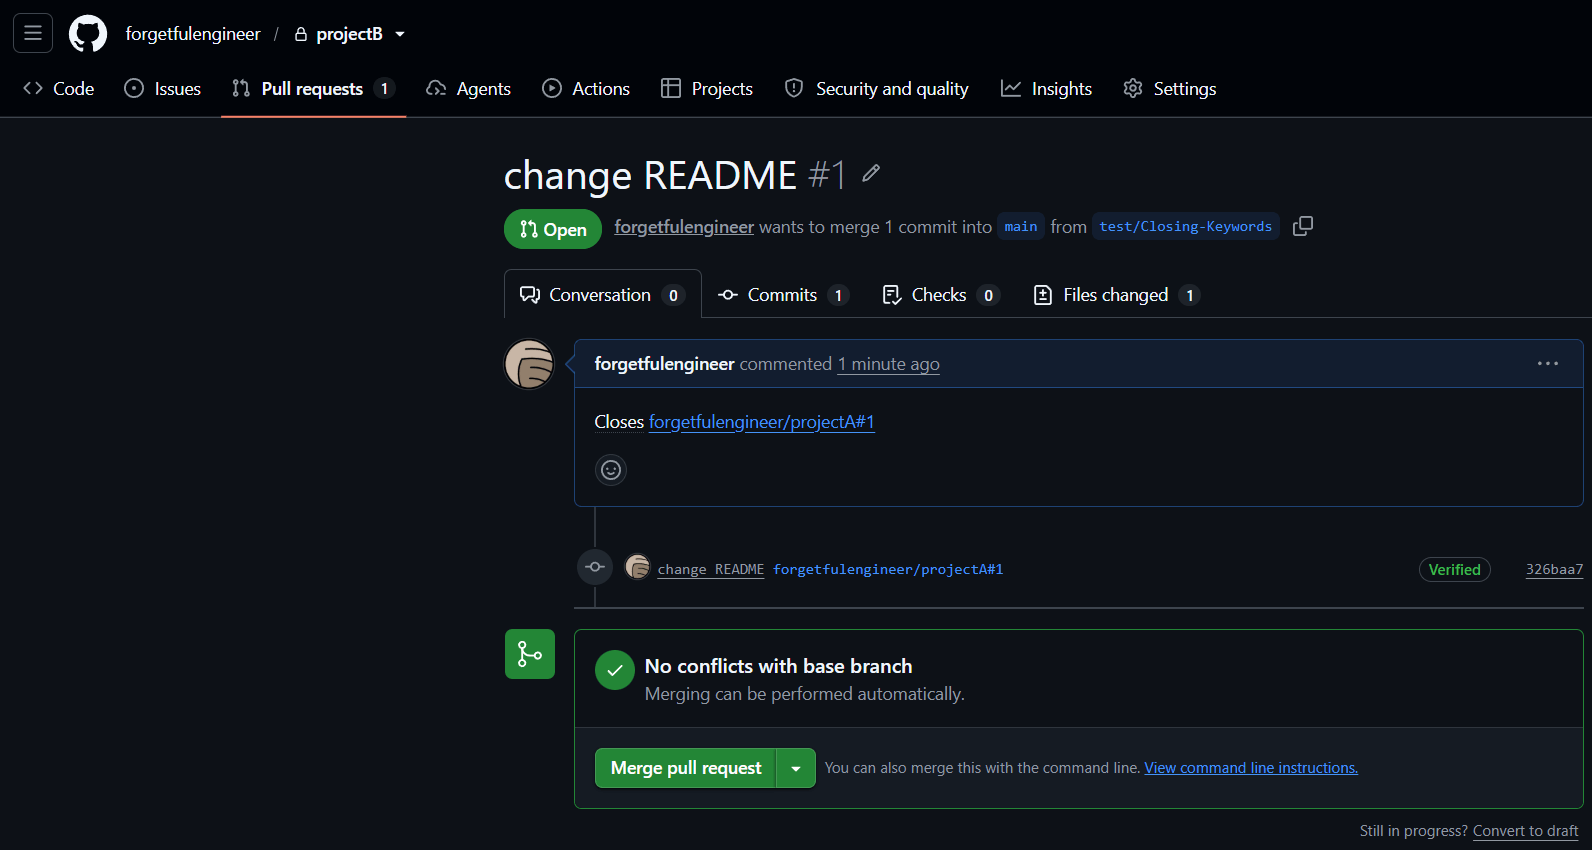The height and width of the screenshot is (850, 1592).
Task: Open forgetfulengineer/projectA#1 link in commit line
Action: 888,569
